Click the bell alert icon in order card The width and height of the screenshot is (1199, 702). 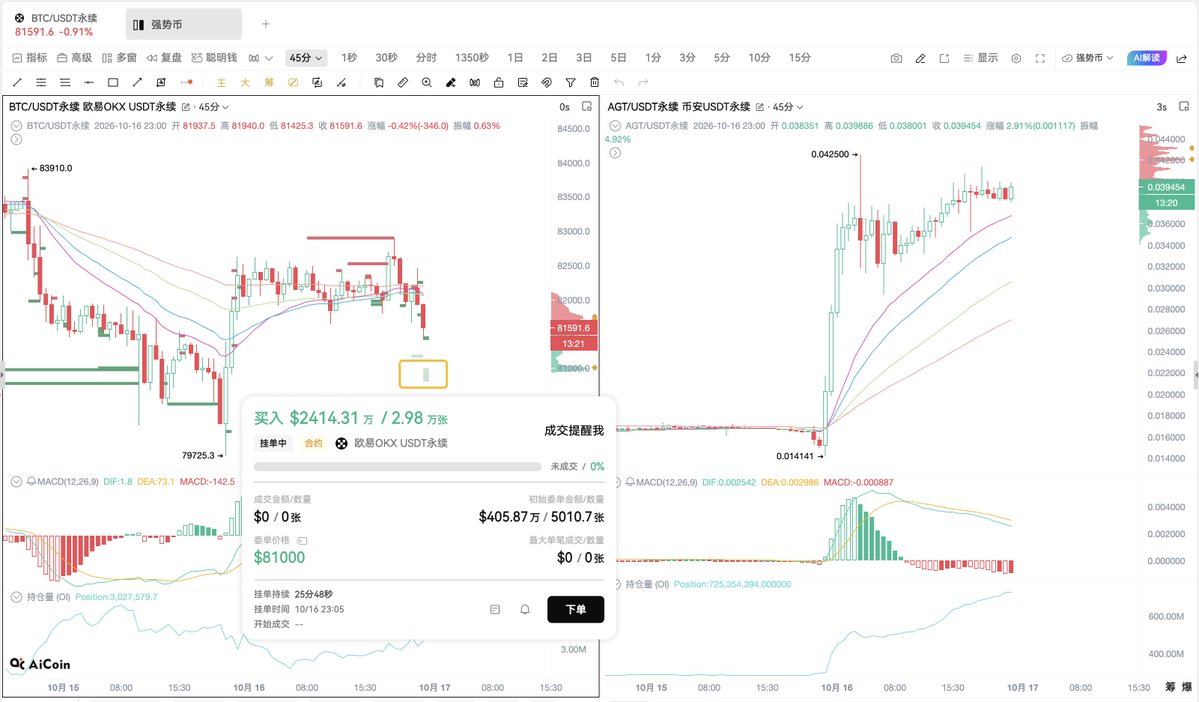point(525,609)
